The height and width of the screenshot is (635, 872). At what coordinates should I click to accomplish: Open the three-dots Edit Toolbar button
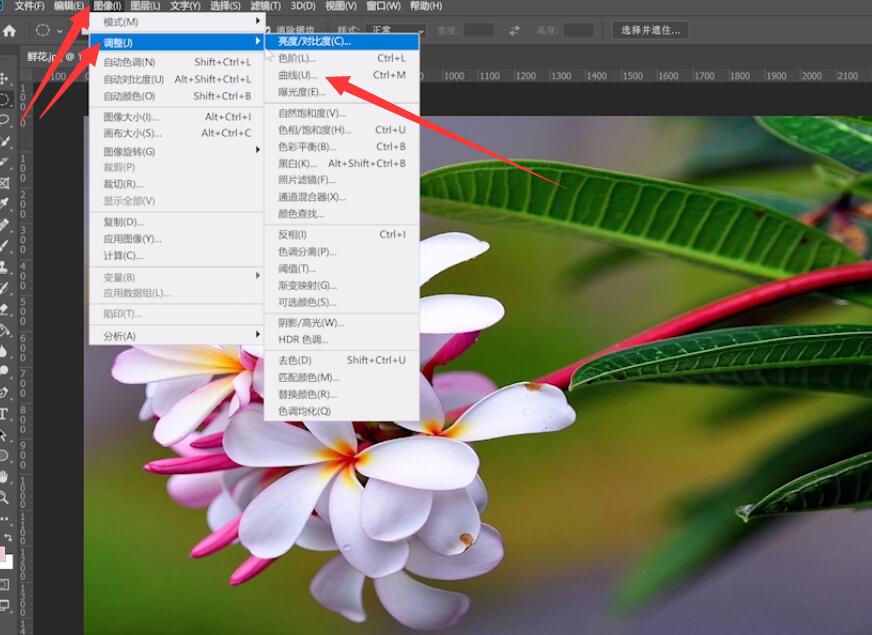coord(4,518)
